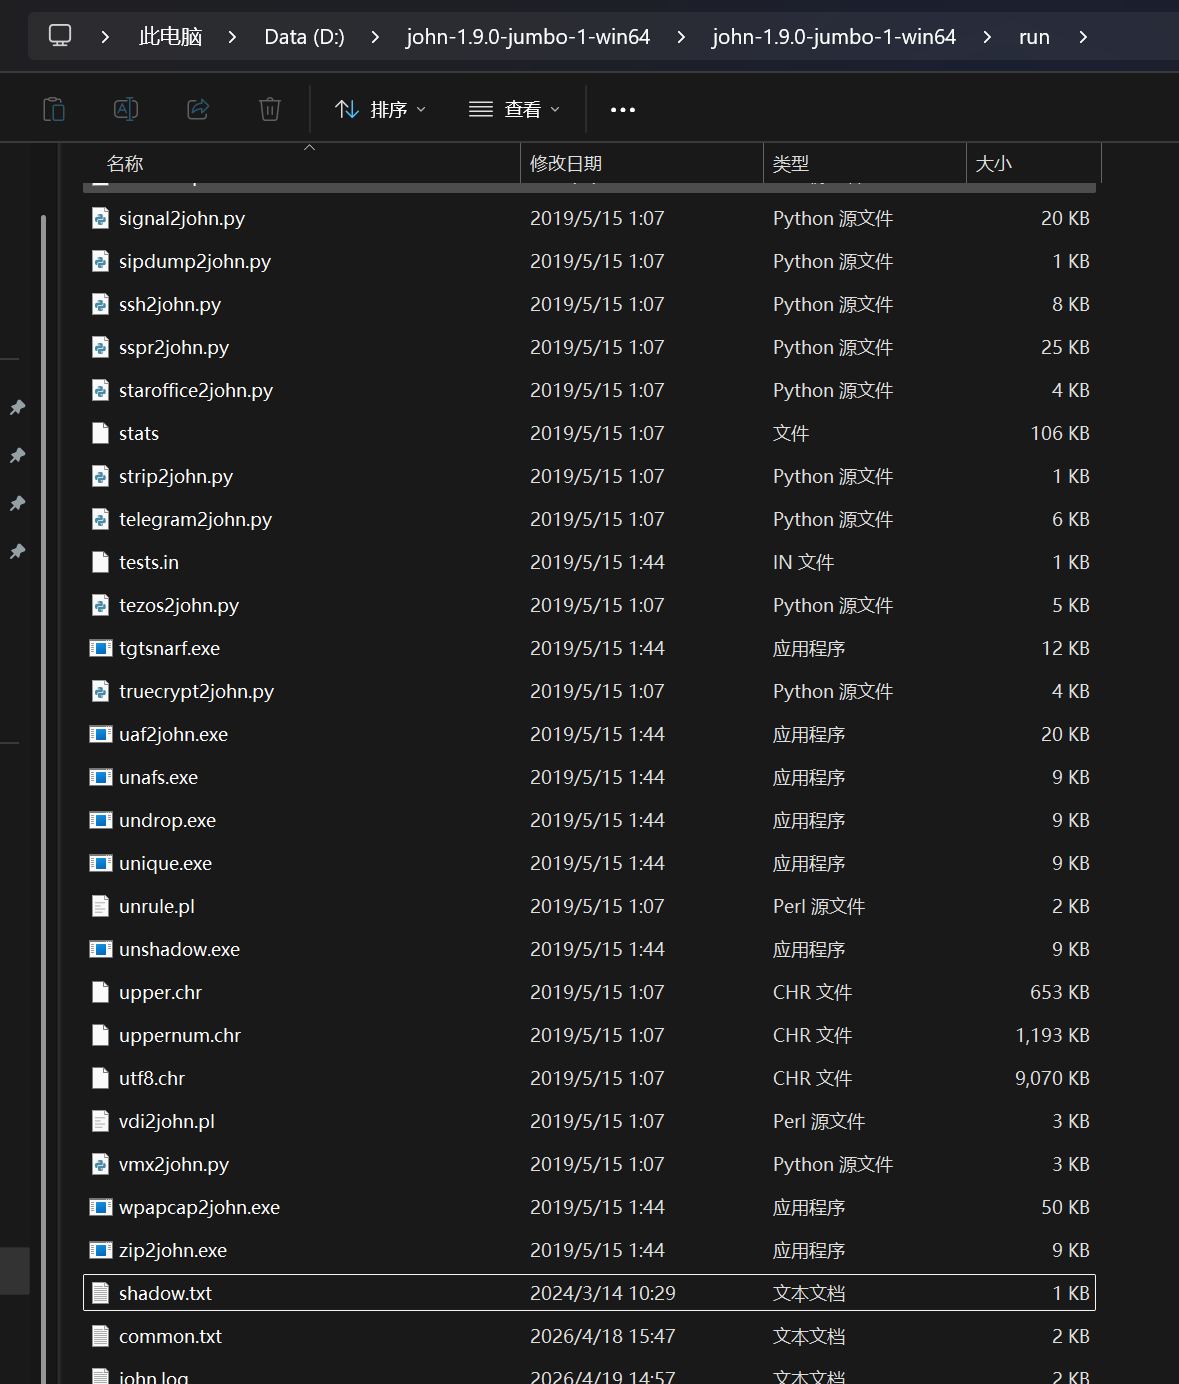Viewport: 1179px width, 1384px height.
Task: Click the vmx2john.py file icon
Action: tap(100, 1164)
